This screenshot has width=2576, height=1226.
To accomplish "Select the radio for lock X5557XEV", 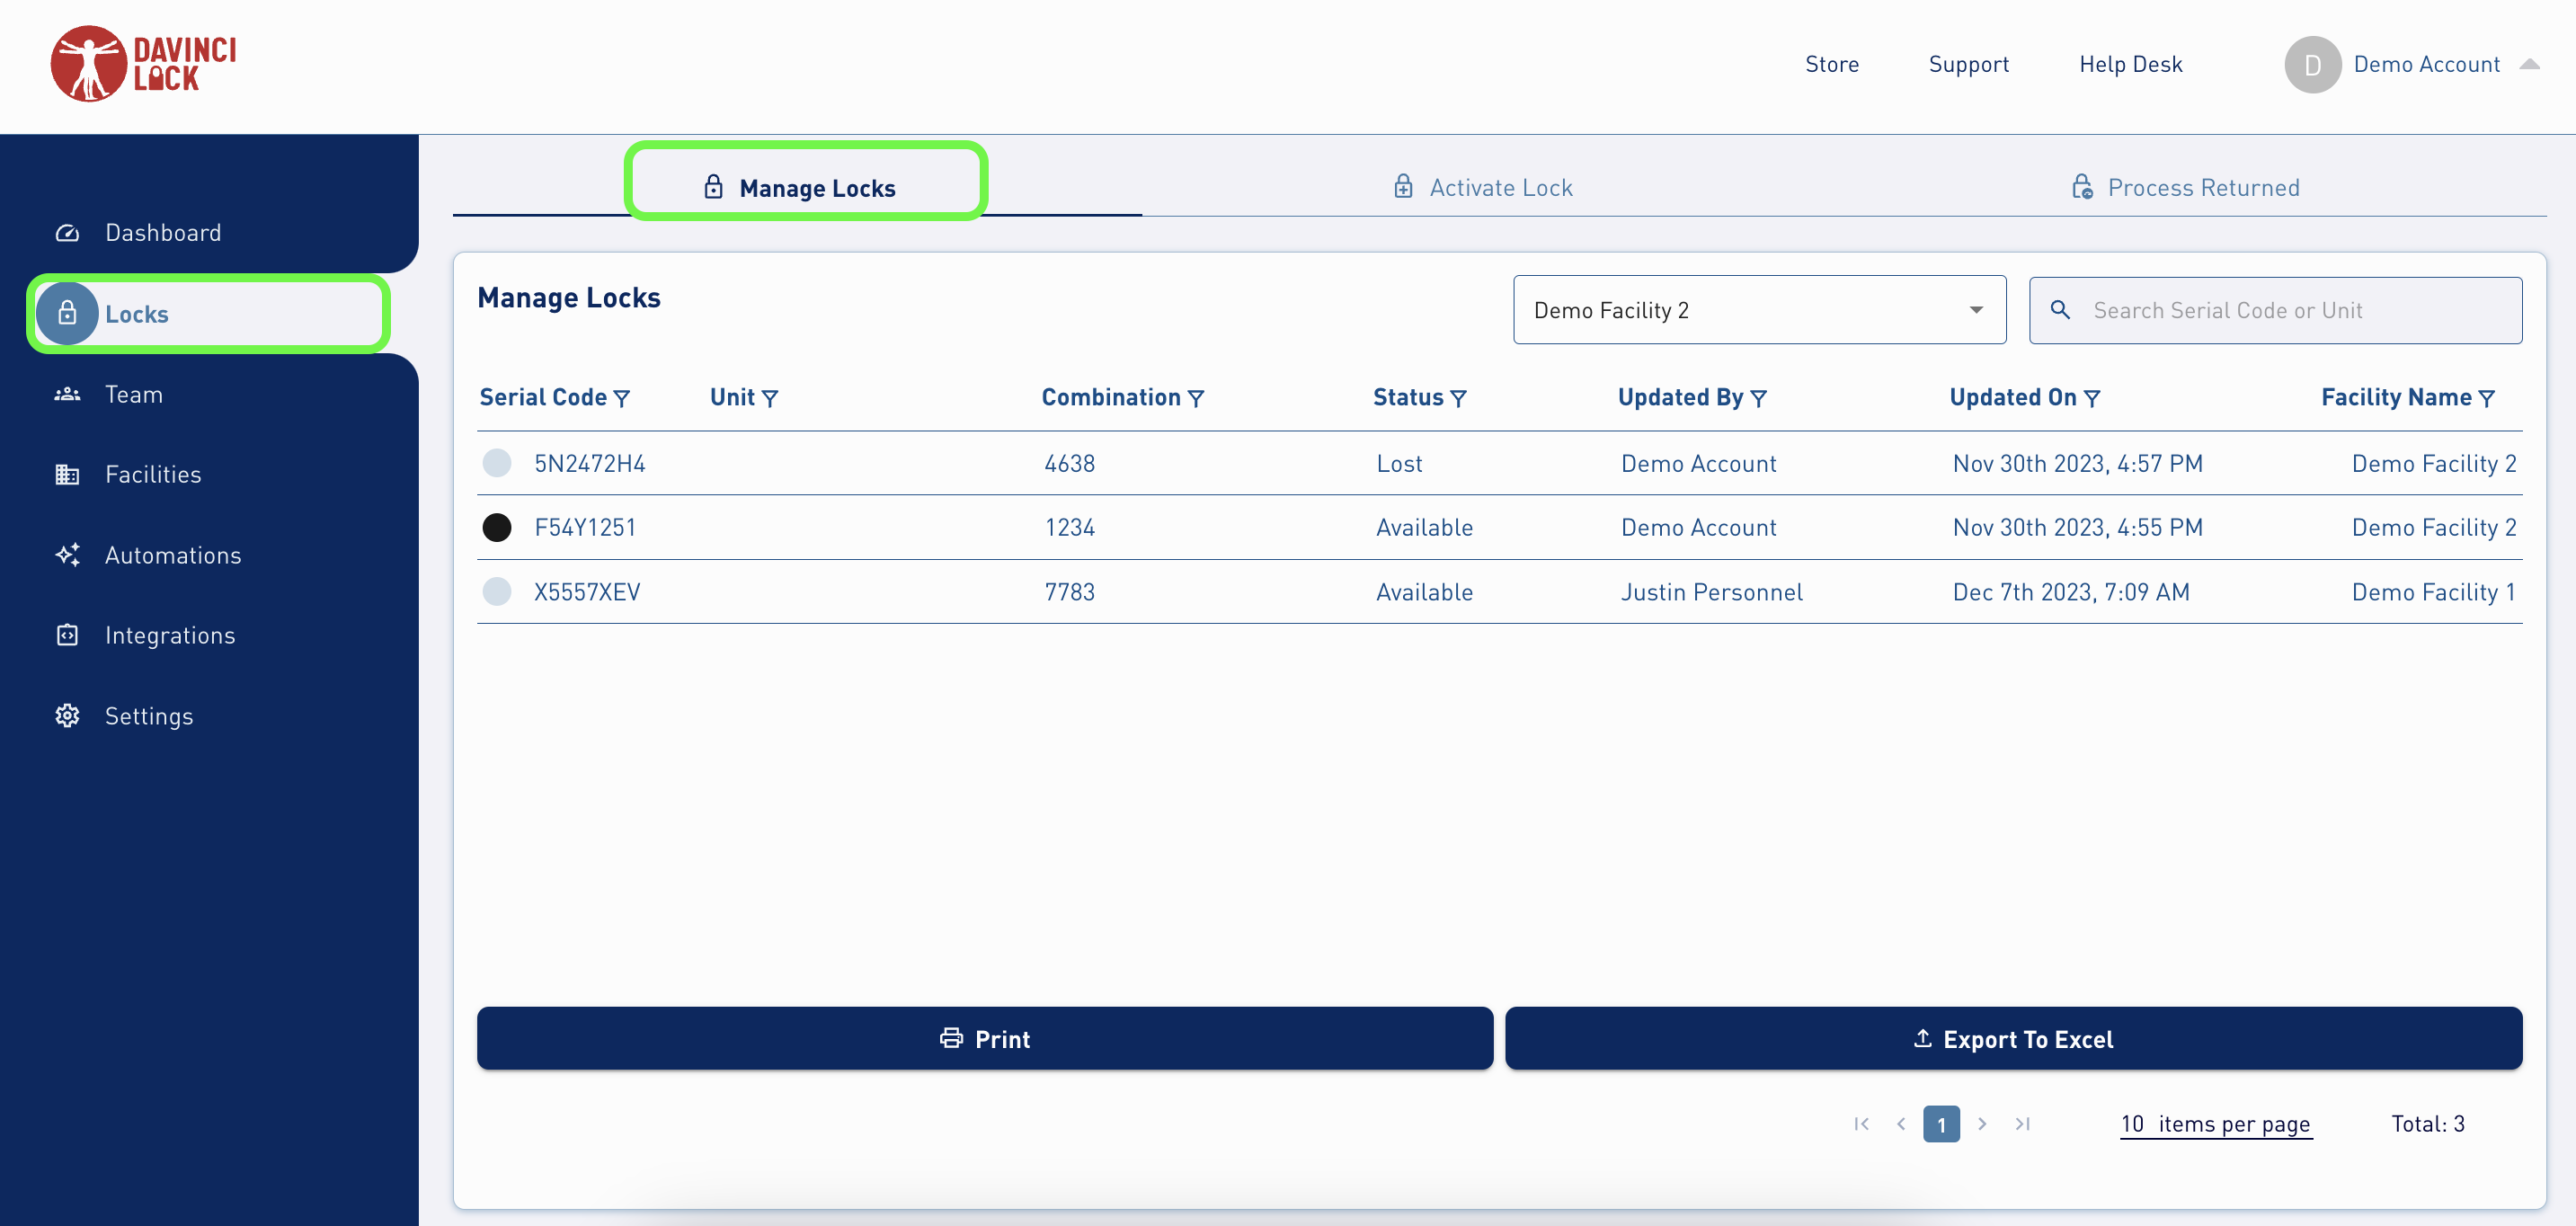I will coord(496,592).
